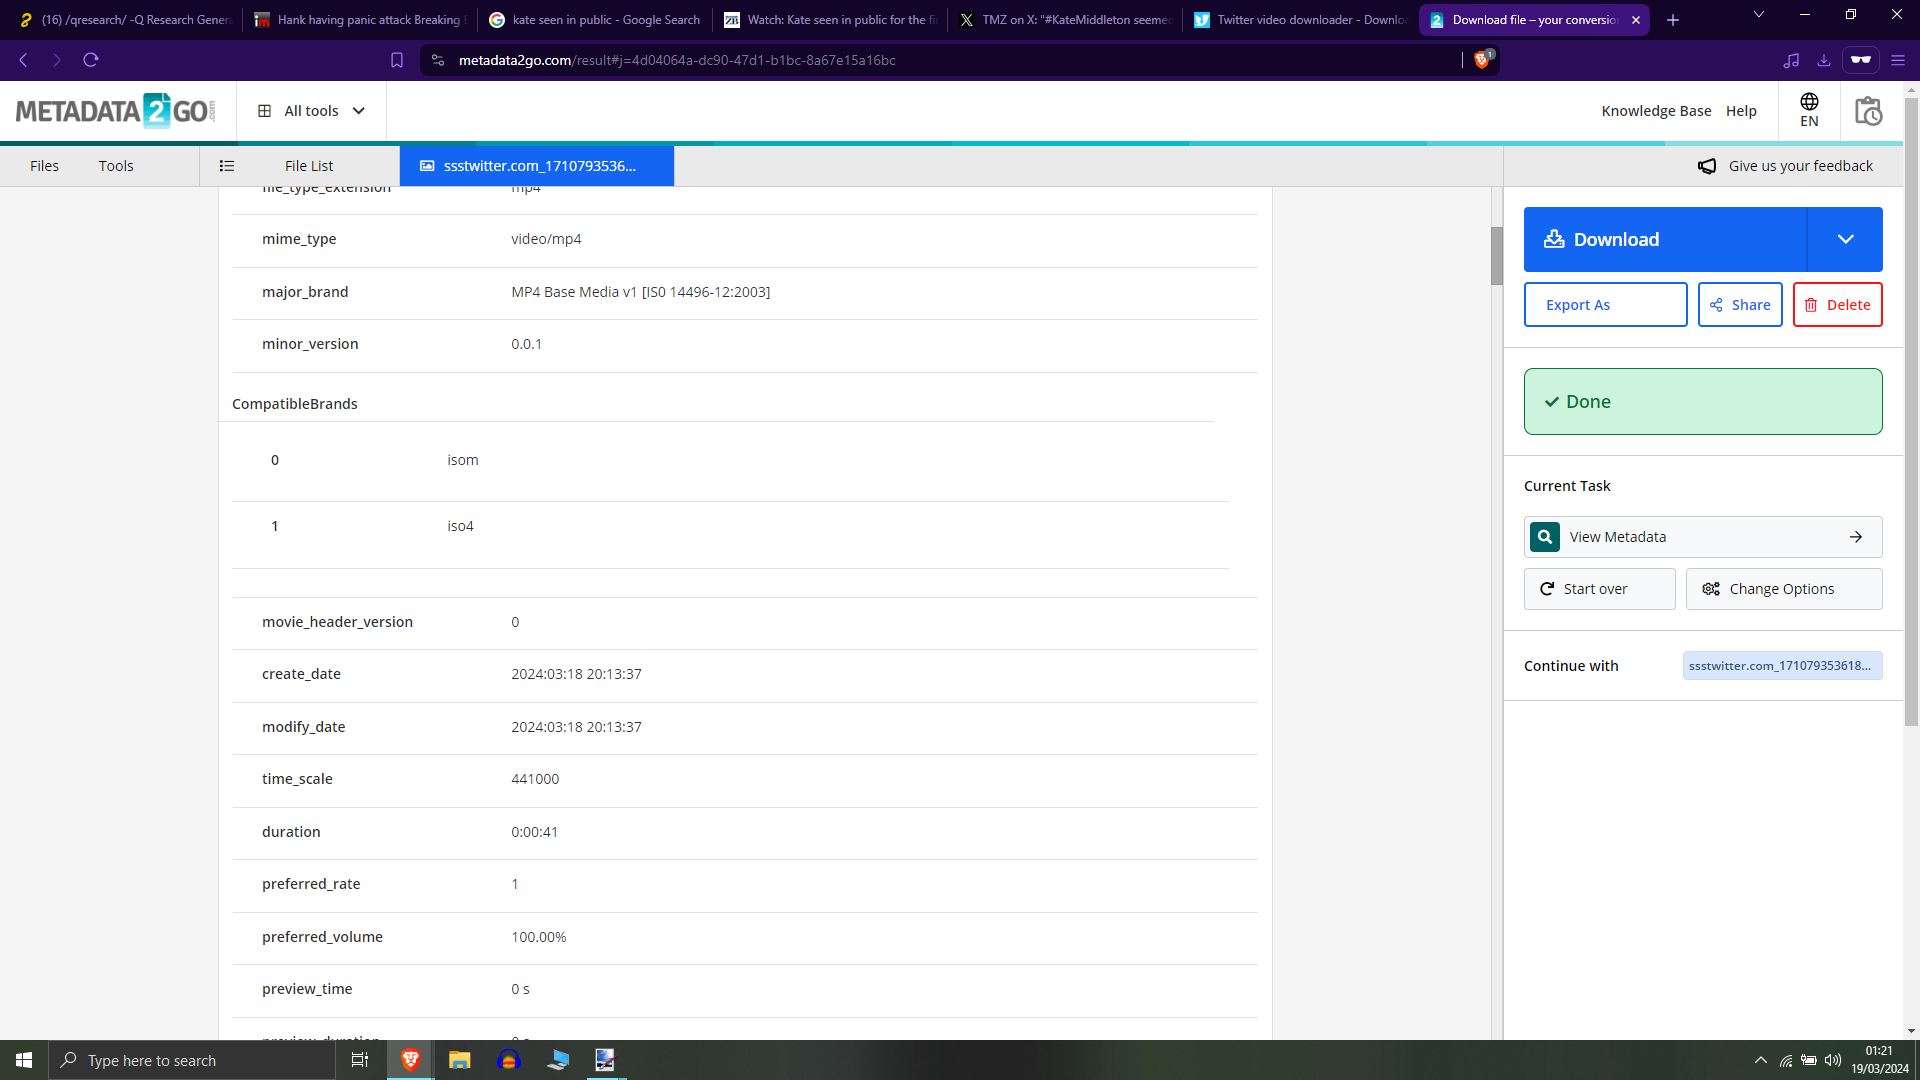Click the Start over button
This screenshot has height=1080, width=1920.
1599,589
